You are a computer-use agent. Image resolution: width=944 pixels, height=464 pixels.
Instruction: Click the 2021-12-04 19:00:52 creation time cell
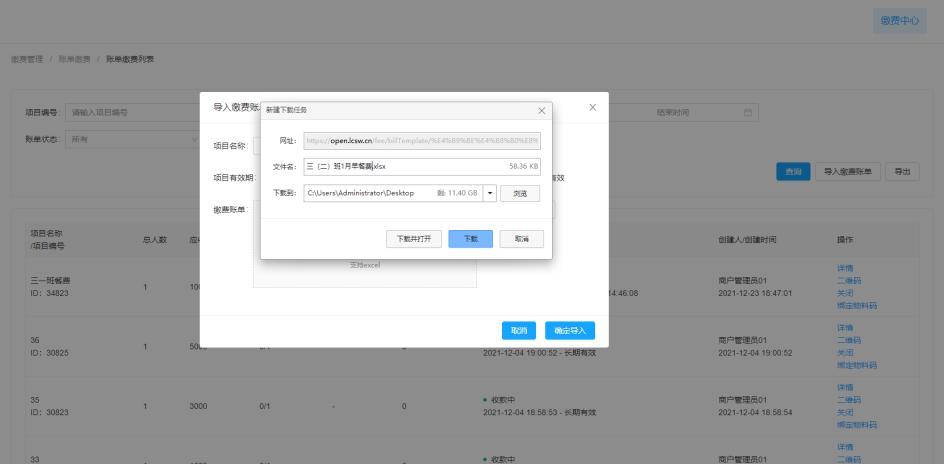tap(755, 353)
